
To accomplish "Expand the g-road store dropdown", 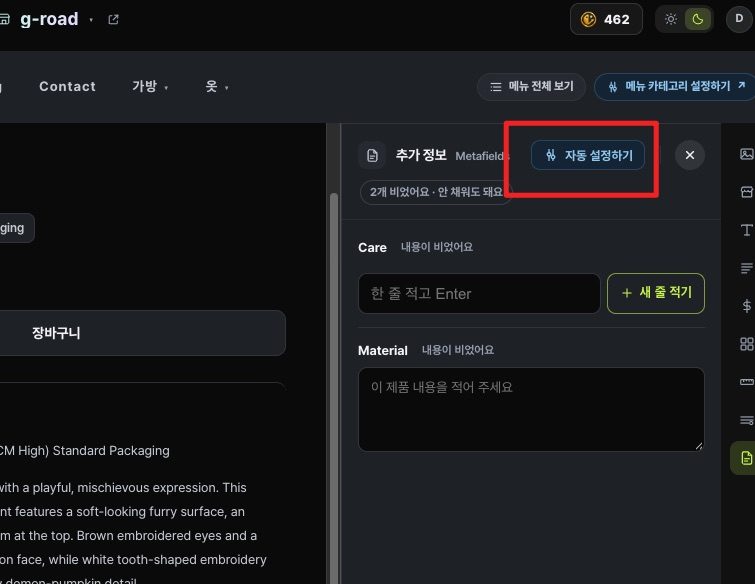I will point(91,20).
